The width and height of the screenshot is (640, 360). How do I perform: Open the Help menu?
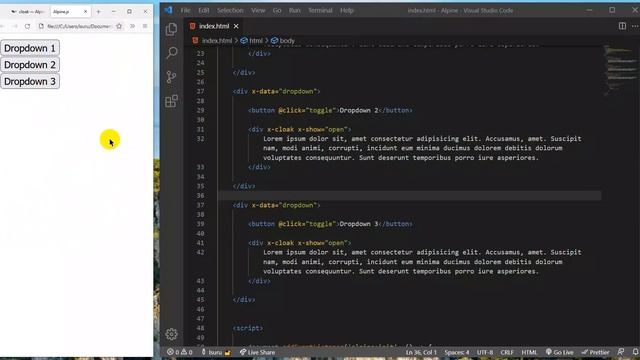347,11
